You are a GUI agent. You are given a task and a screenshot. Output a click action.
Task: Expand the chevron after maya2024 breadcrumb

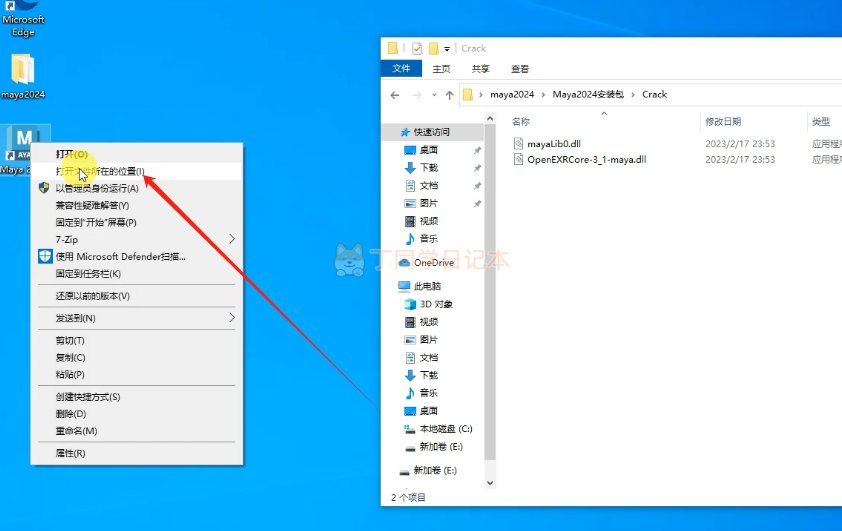(543, 94)
